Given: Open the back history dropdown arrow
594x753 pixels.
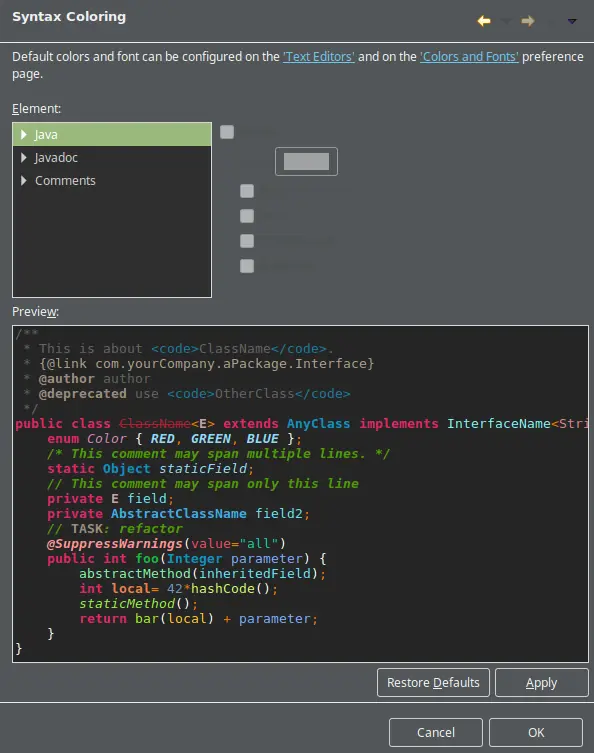Looking at the screenshot, I should tap(506, 21).
